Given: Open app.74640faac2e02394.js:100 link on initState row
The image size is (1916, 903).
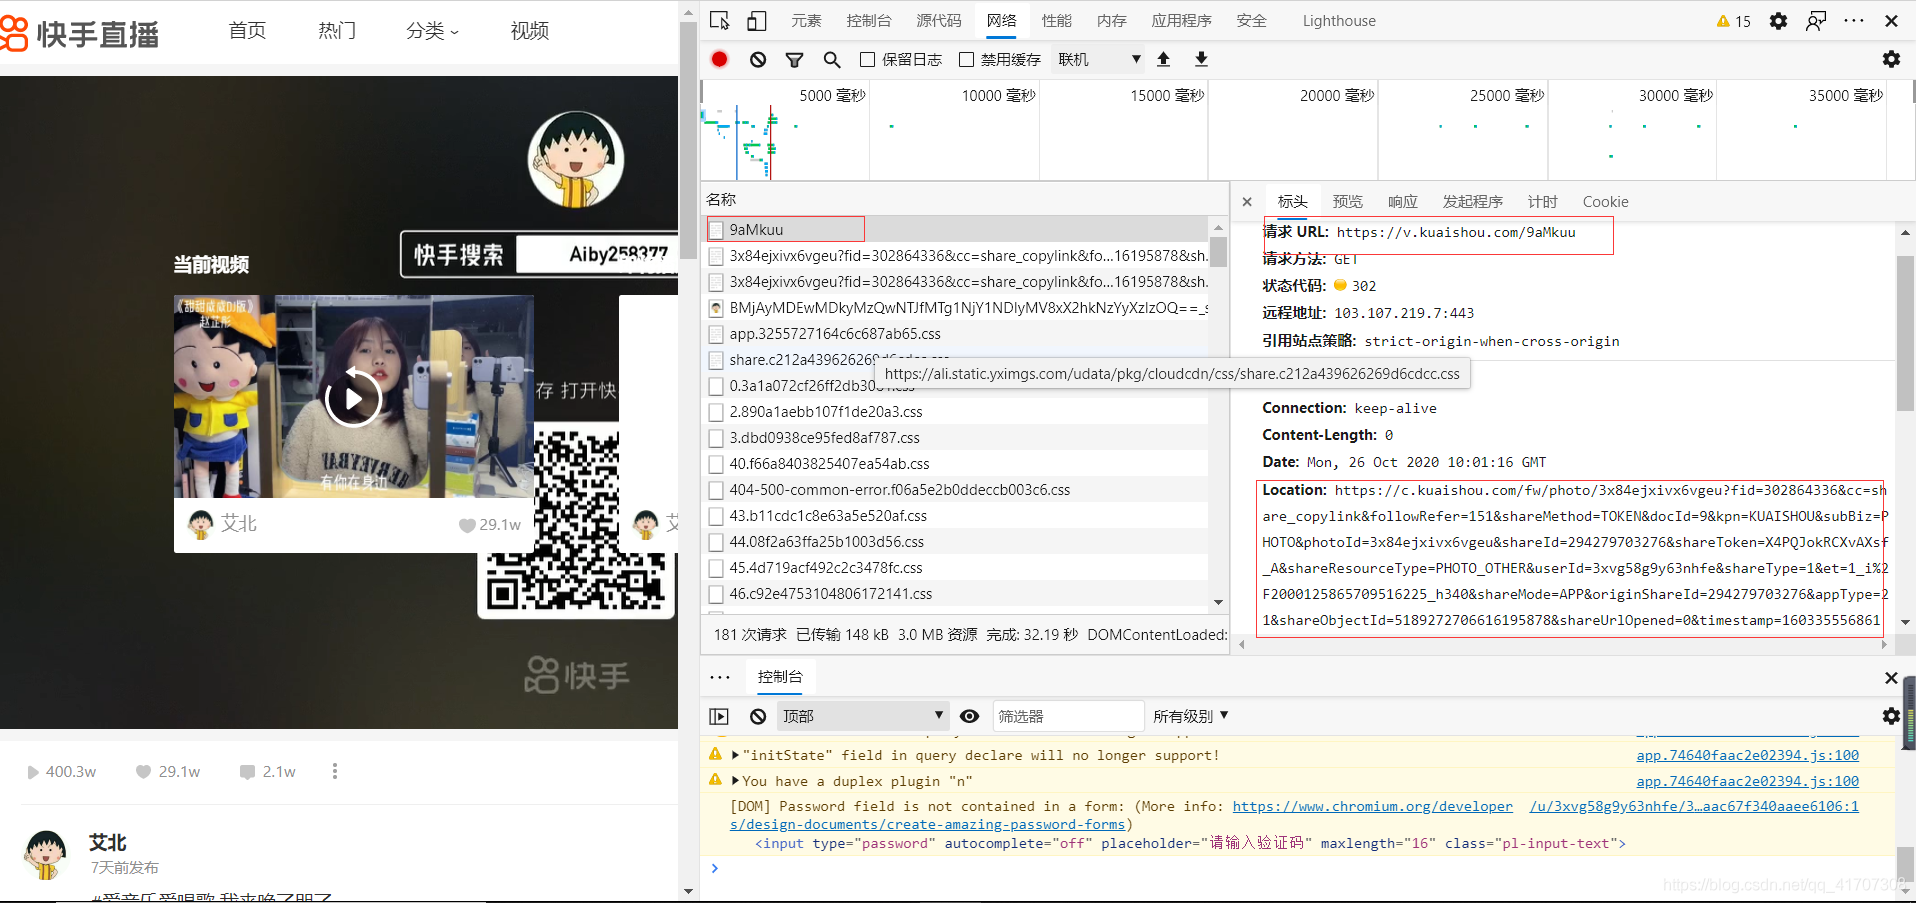Looking at the screenshot, I should 1747,755.
